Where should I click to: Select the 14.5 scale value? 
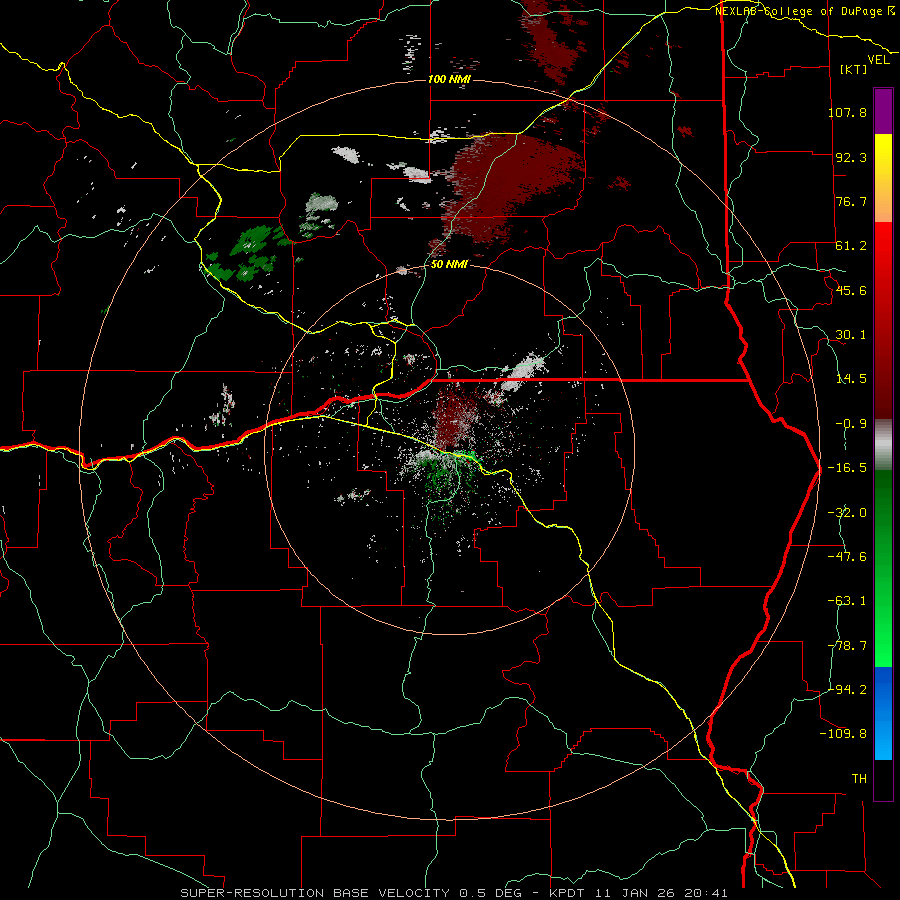point(851,379)
